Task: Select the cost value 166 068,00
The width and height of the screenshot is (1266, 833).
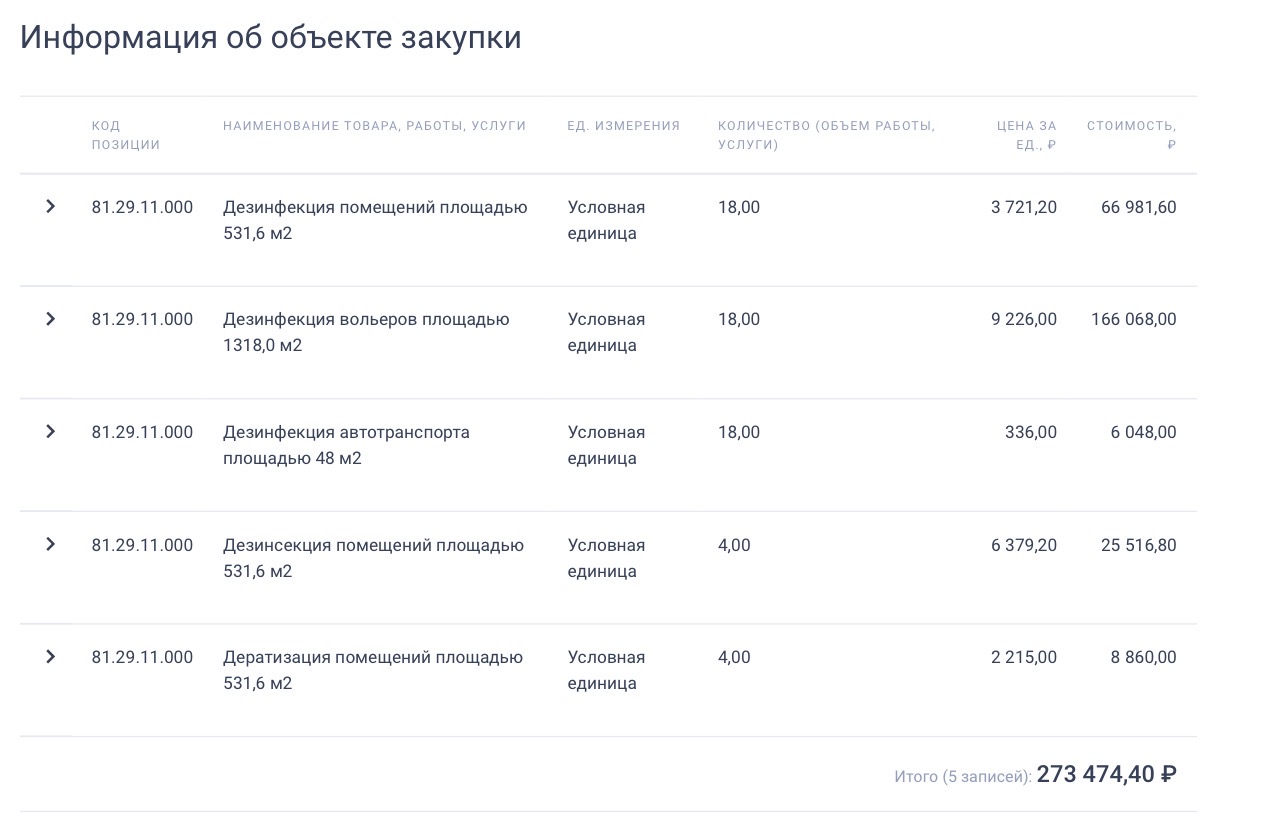Action: coord(1133,319)
